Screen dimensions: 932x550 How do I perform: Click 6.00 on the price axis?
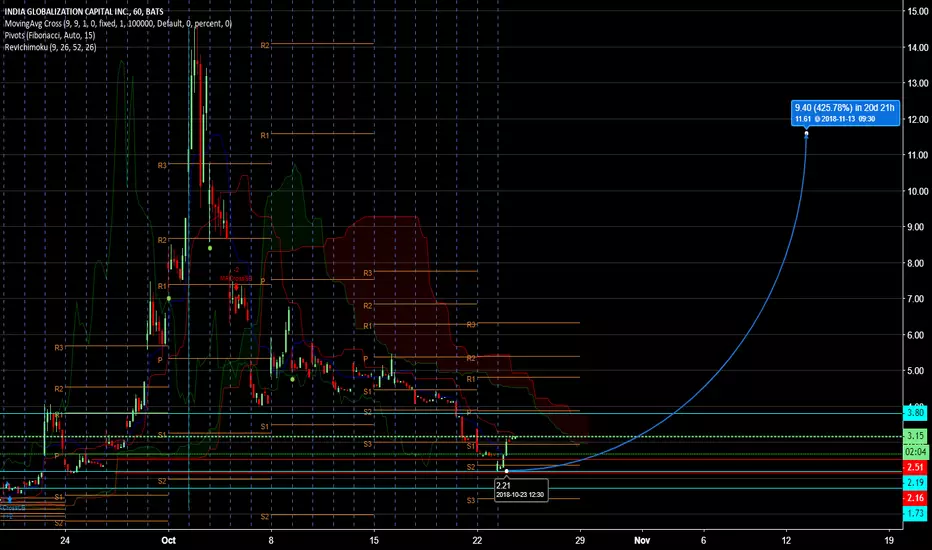tap(918, 335)
